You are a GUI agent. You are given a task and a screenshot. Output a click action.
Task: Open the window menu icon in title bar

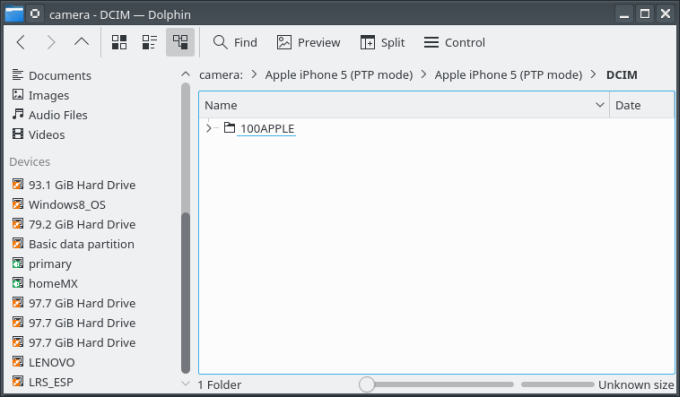tap(14, 14)
